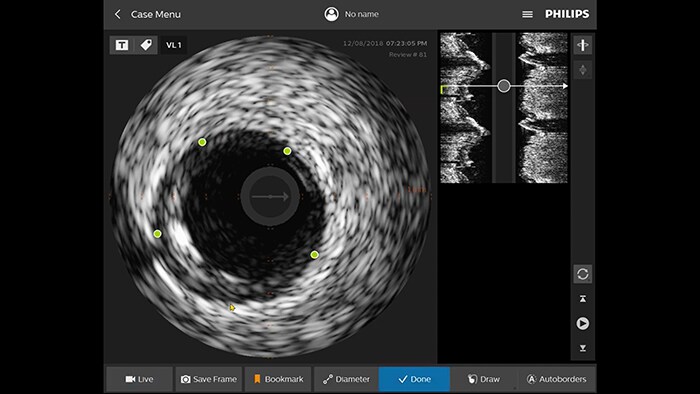Switch to Live mode
Viewport: 700px width, 394px height.
139,379
